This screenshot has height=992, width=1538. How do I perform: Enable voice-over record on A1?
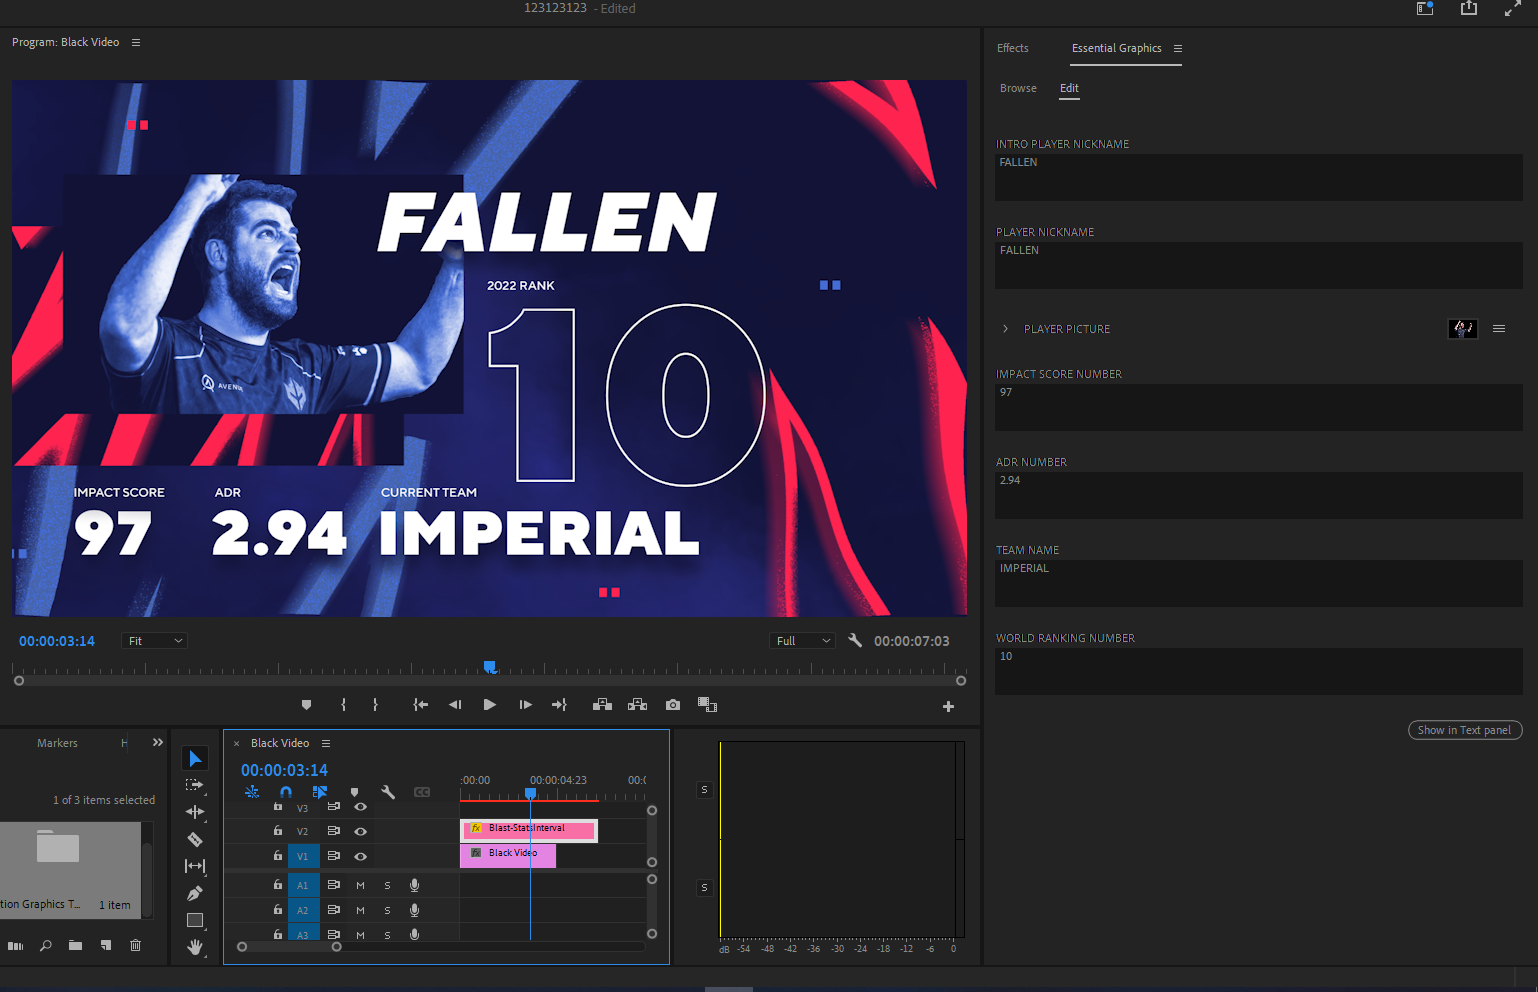click(x=414, y=885)
